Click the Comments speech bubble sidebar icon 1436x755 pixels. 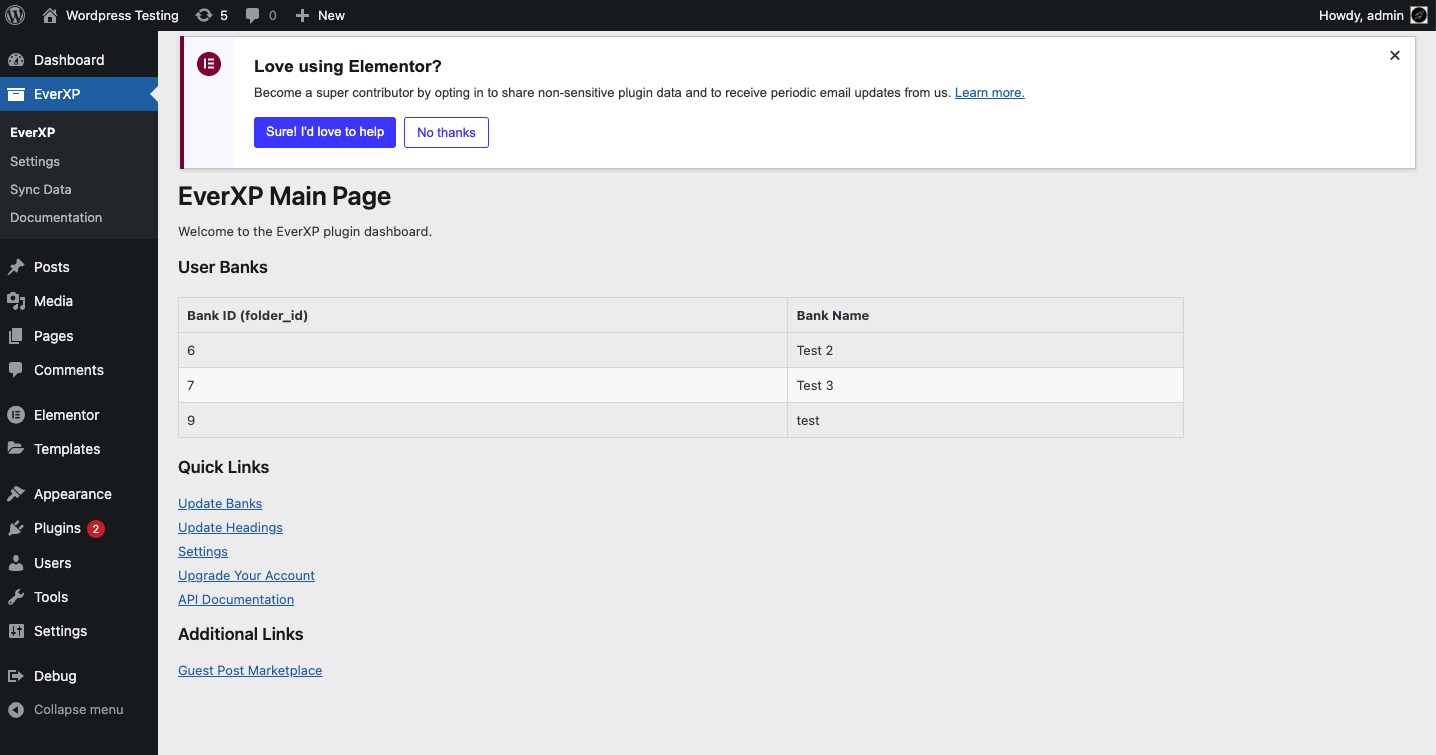click(16, 370)
